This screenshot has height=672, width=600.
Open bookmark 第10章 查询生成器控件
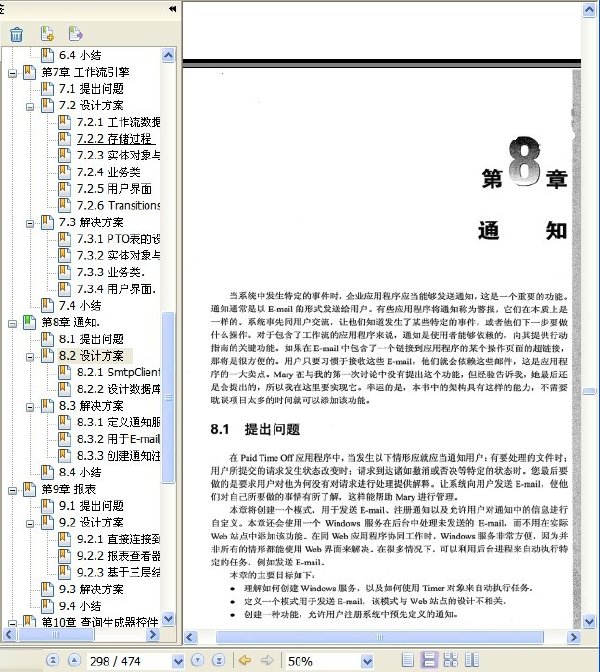click(100, 622)
